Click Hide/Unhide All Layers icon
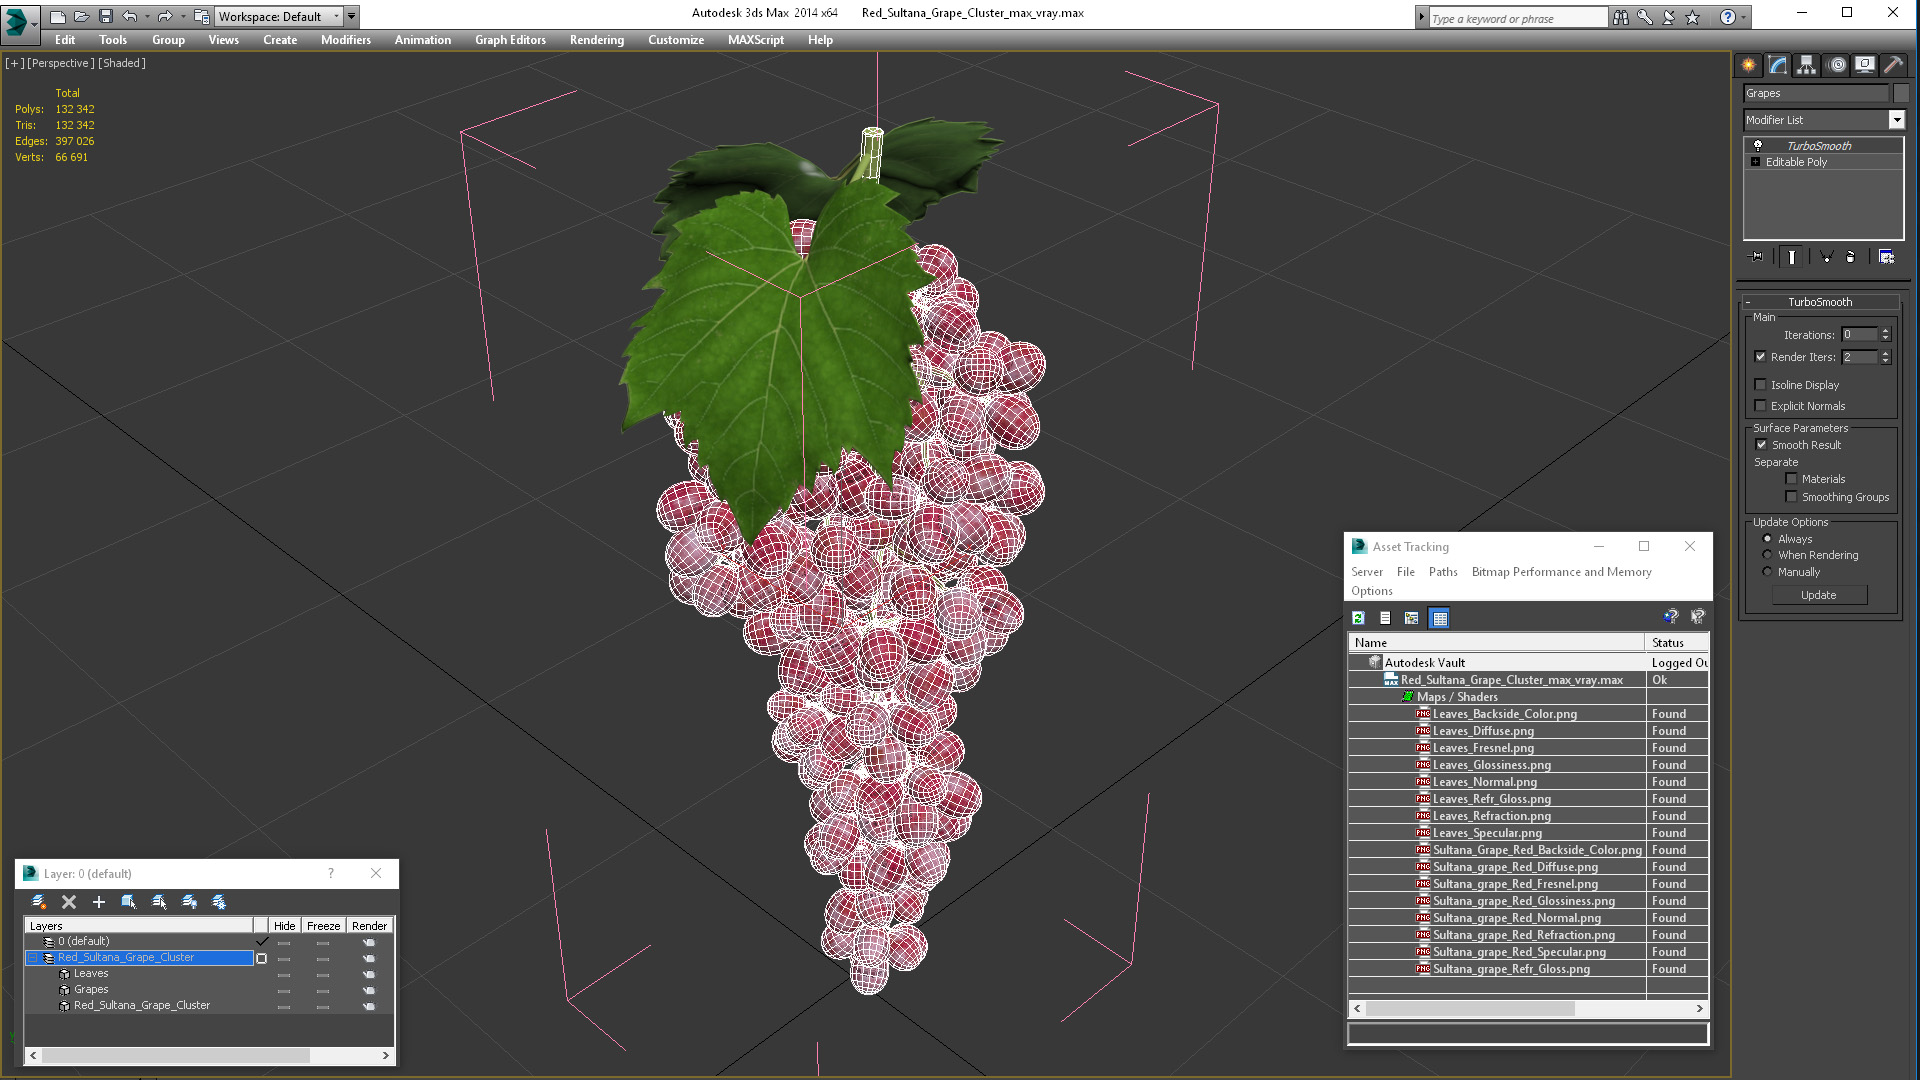This screenshot has height=1080, width=1920. pyautogui.click(x=189, y=902)
